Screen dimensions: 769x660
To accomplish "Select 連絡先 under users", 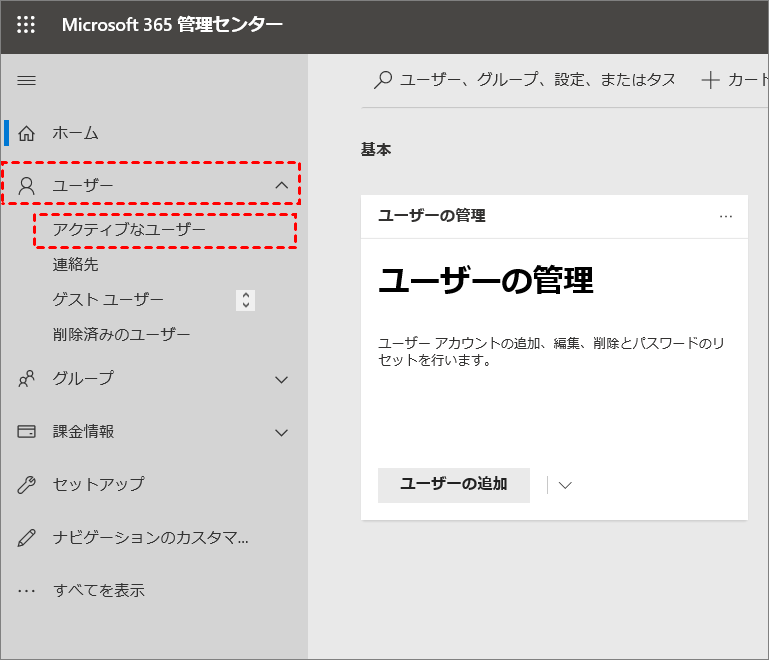I will click(76, 265).
